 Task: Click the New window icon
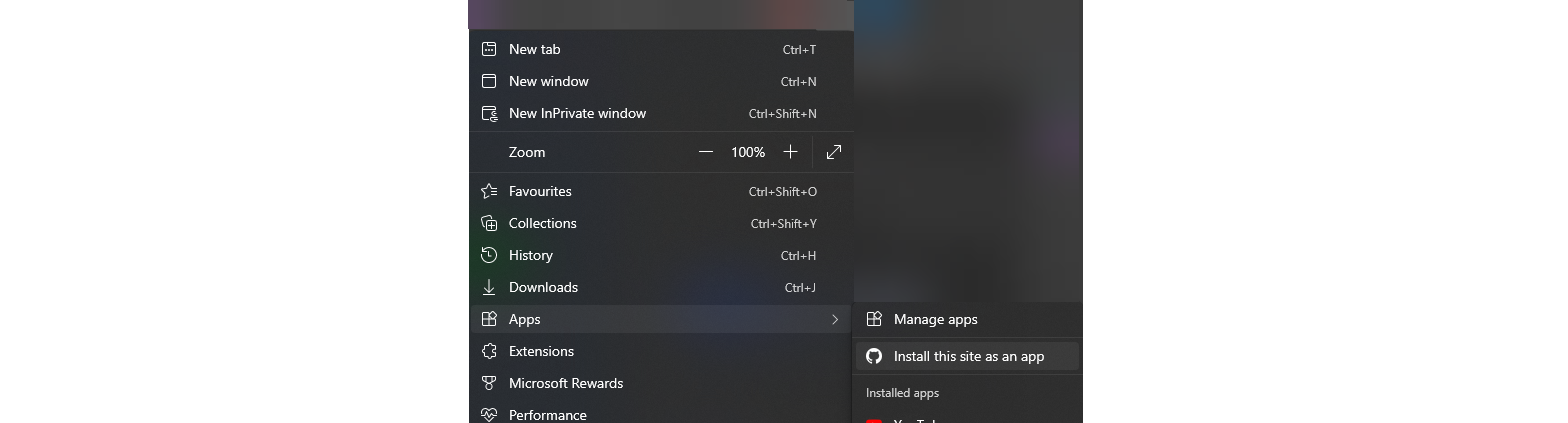pos(489,81)
